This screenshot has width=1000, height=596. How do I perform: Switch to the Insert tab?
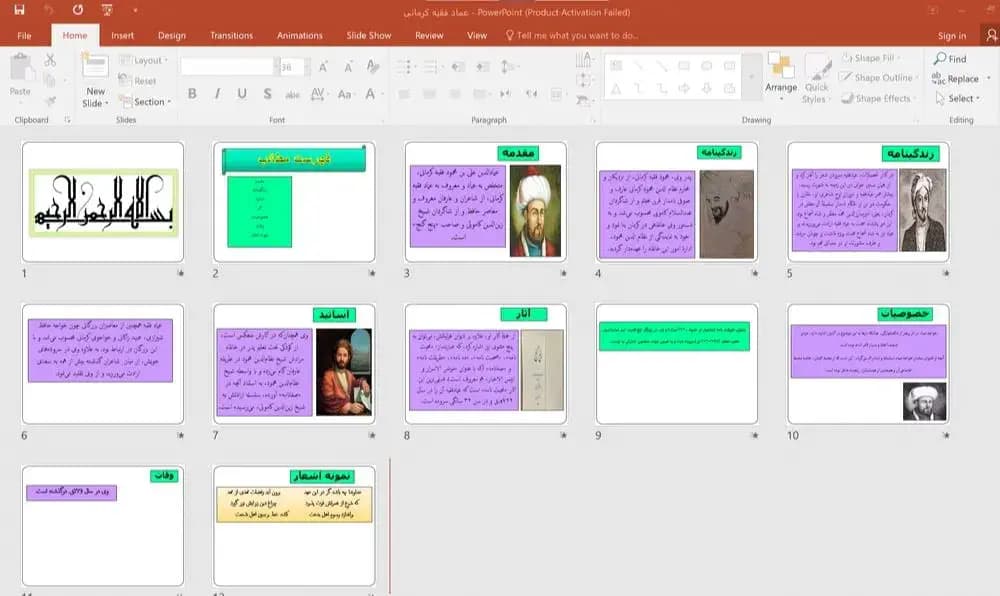pos(122,36)
